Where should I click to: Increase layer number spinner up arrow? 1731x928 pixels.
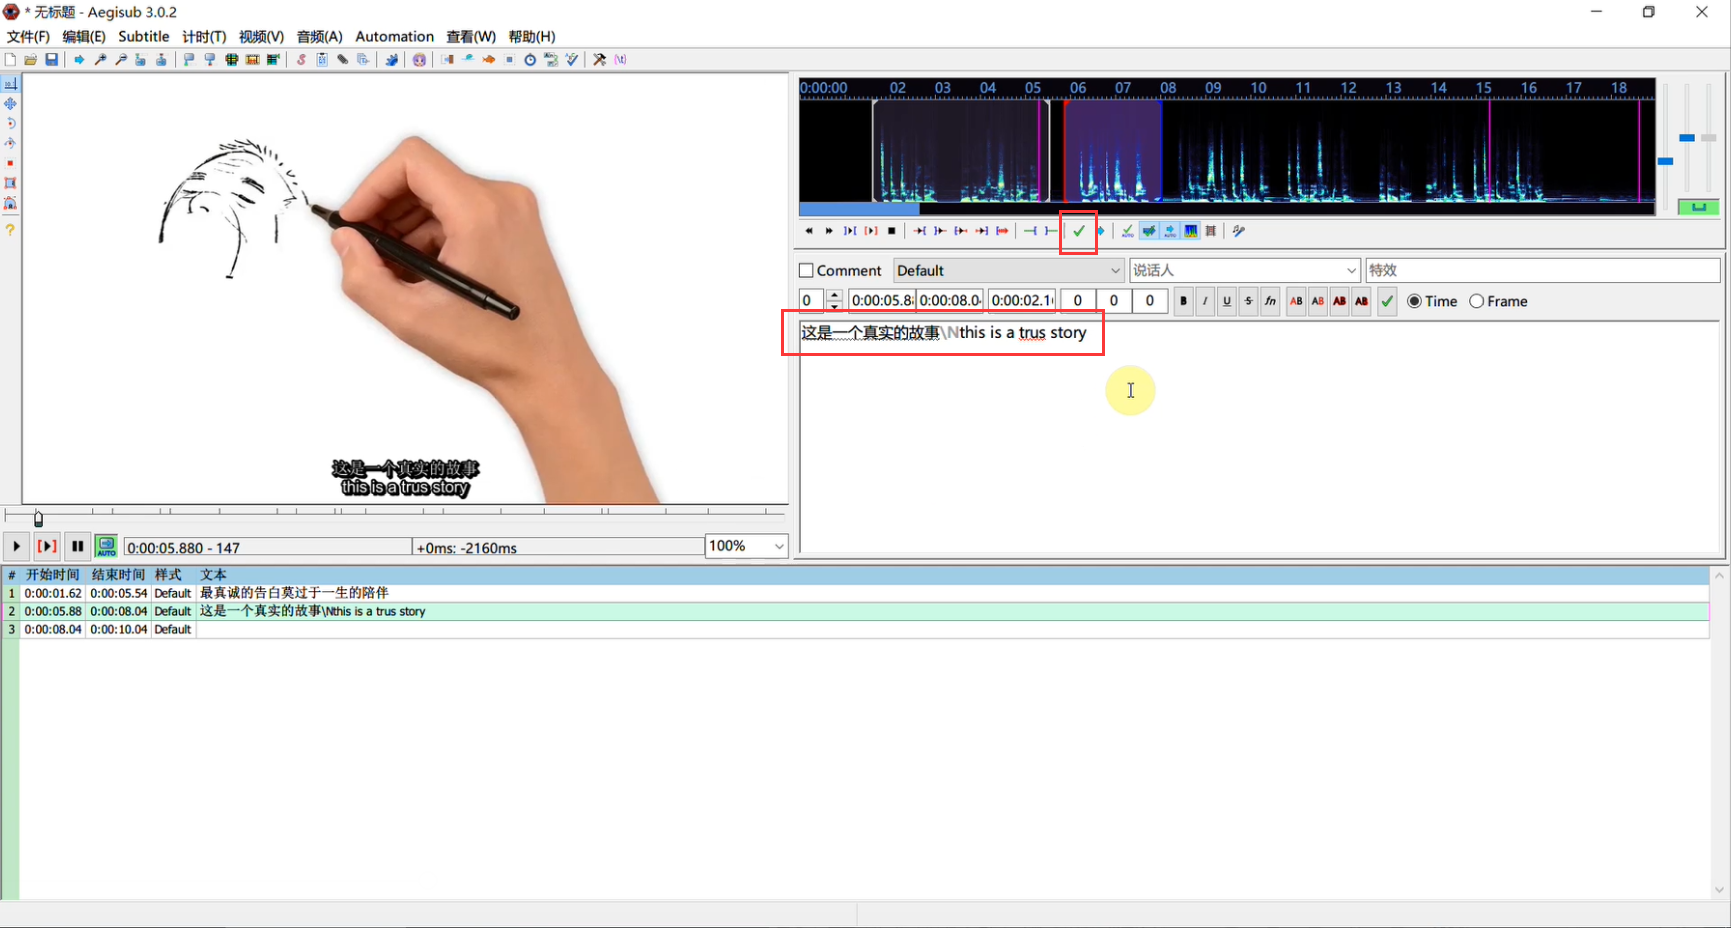[x=834, y=295]
